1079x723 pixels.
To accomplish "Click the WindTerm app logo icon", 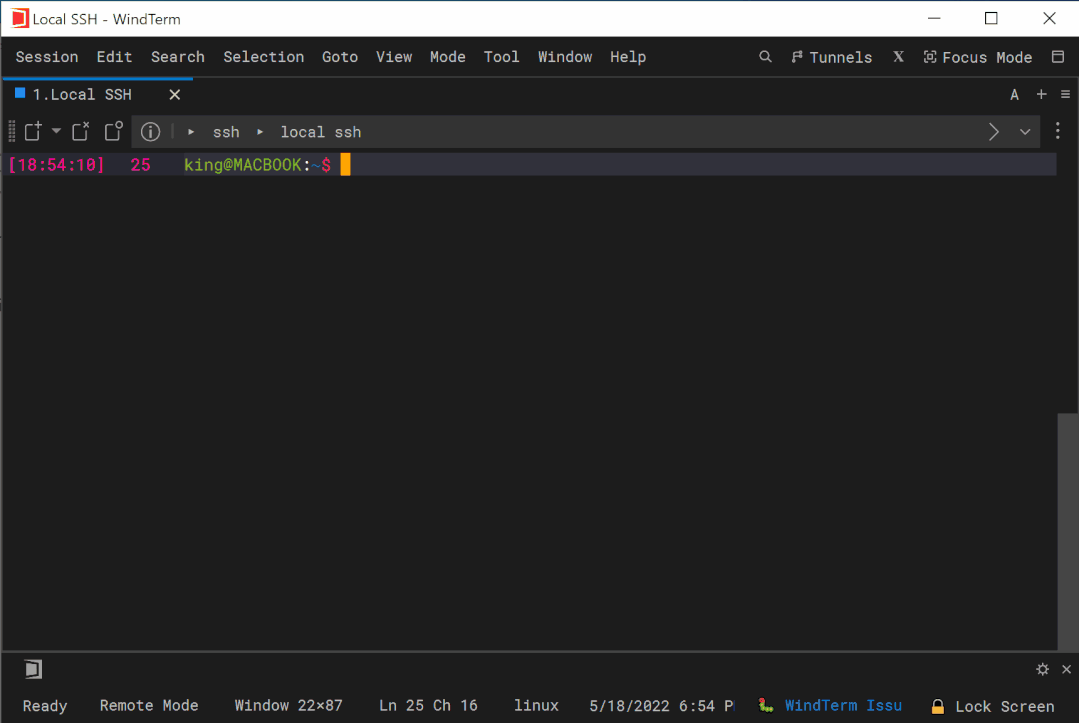I will (20, 19).
